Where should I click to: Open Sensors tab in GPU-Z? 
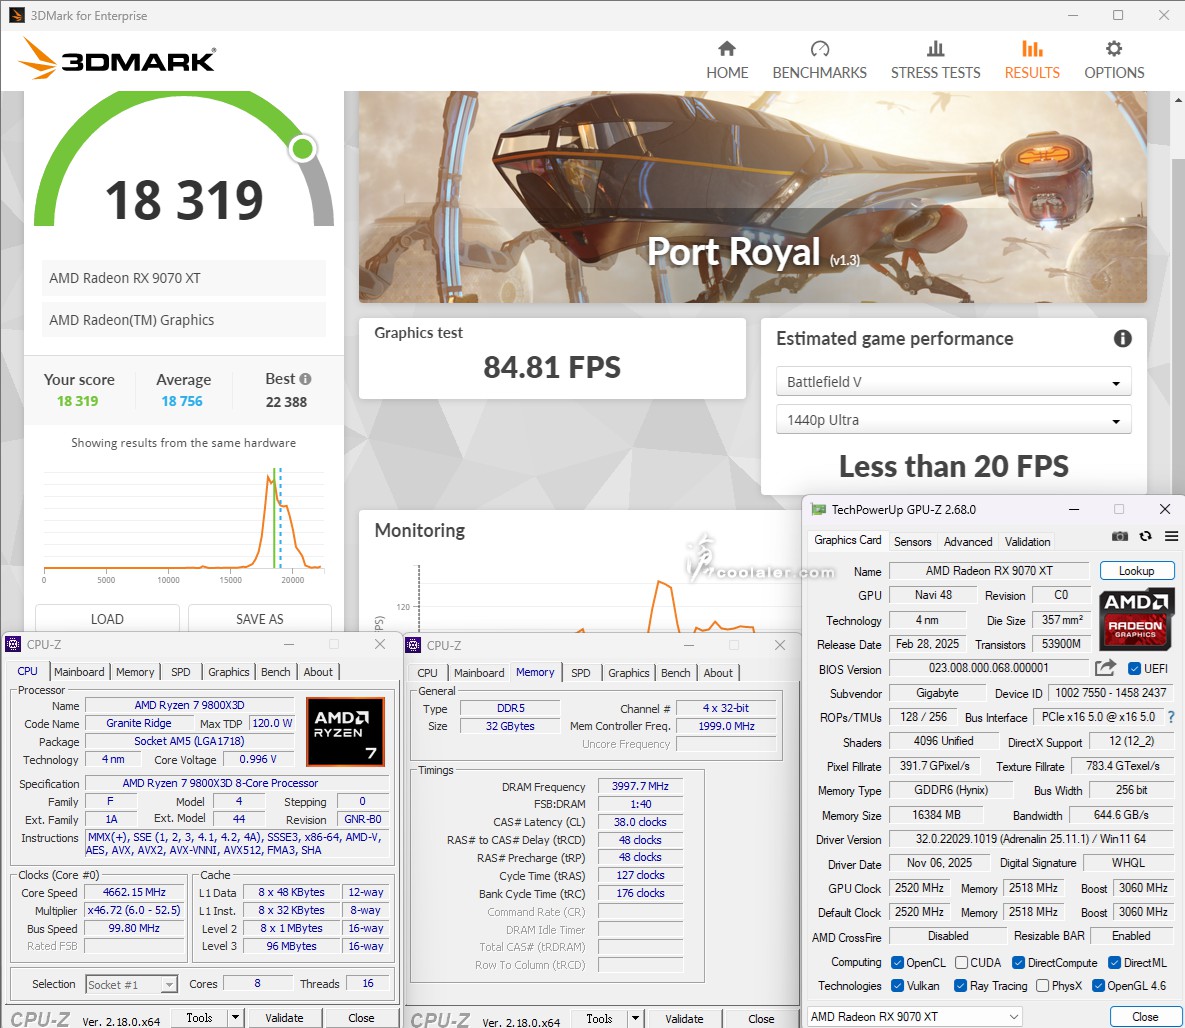912,541
